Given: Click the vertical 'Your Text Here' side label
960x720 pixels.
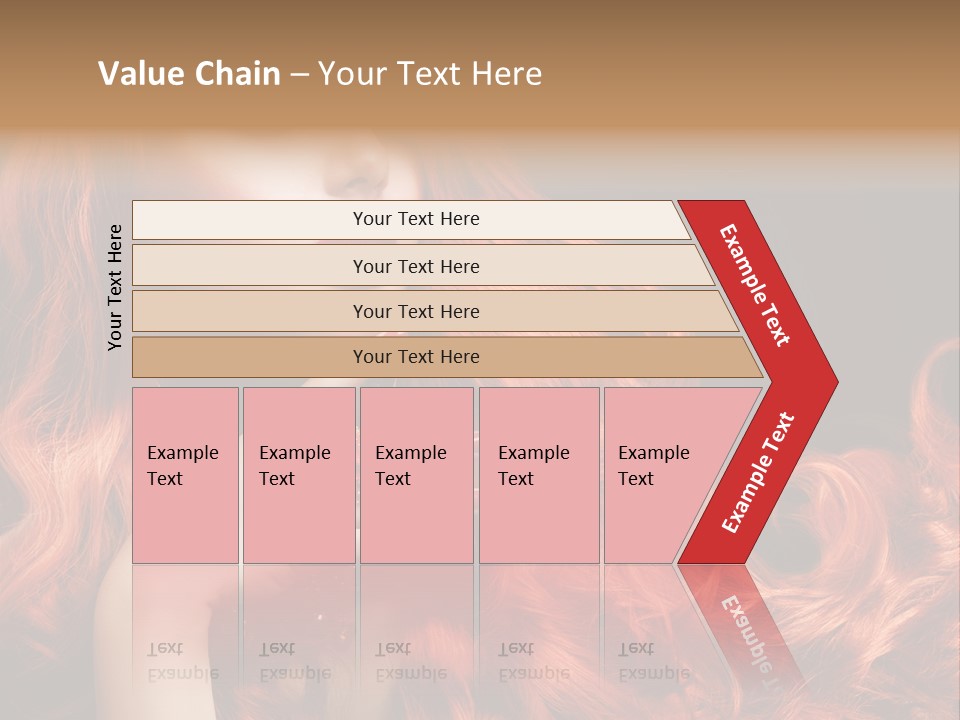Looking at the screenshot, I should [x=115, y=287].
